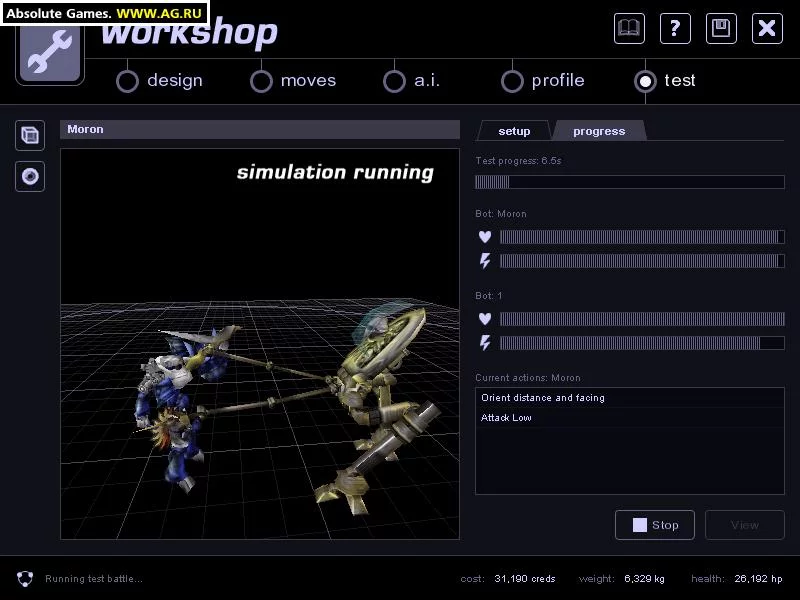
Task: Click Bot 1's energy bar
Action: tap(642, 343)
